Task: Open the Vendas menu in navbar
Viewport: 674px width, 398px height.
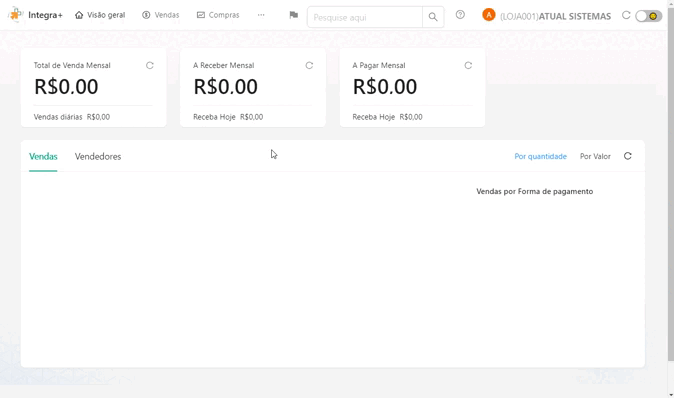Action: pos(161,15)
